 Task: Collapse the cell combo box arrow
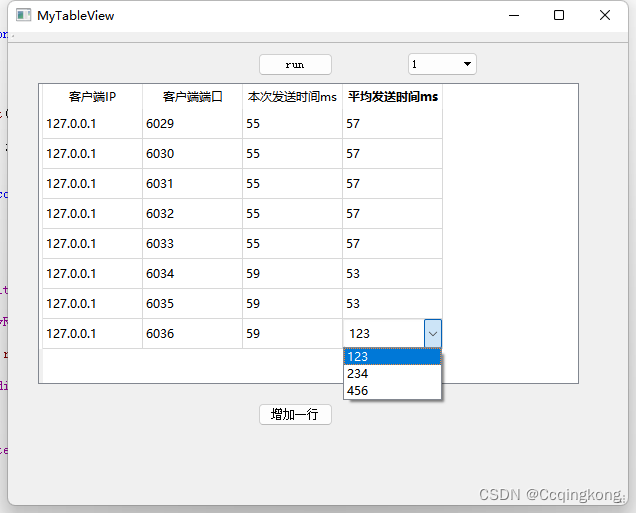[x=433, y=334]
